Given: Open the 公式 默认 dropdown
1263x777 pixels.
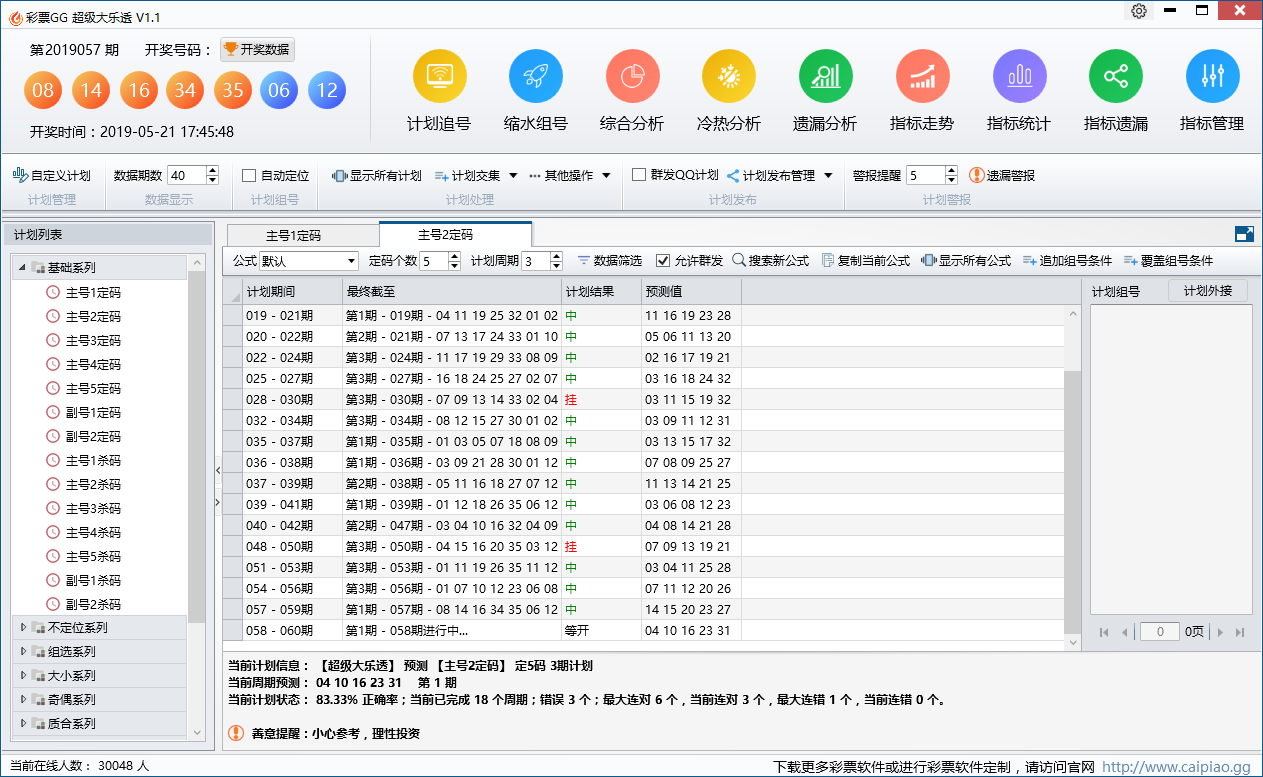Looking at the screenshot, I should (x=308, y=261).
